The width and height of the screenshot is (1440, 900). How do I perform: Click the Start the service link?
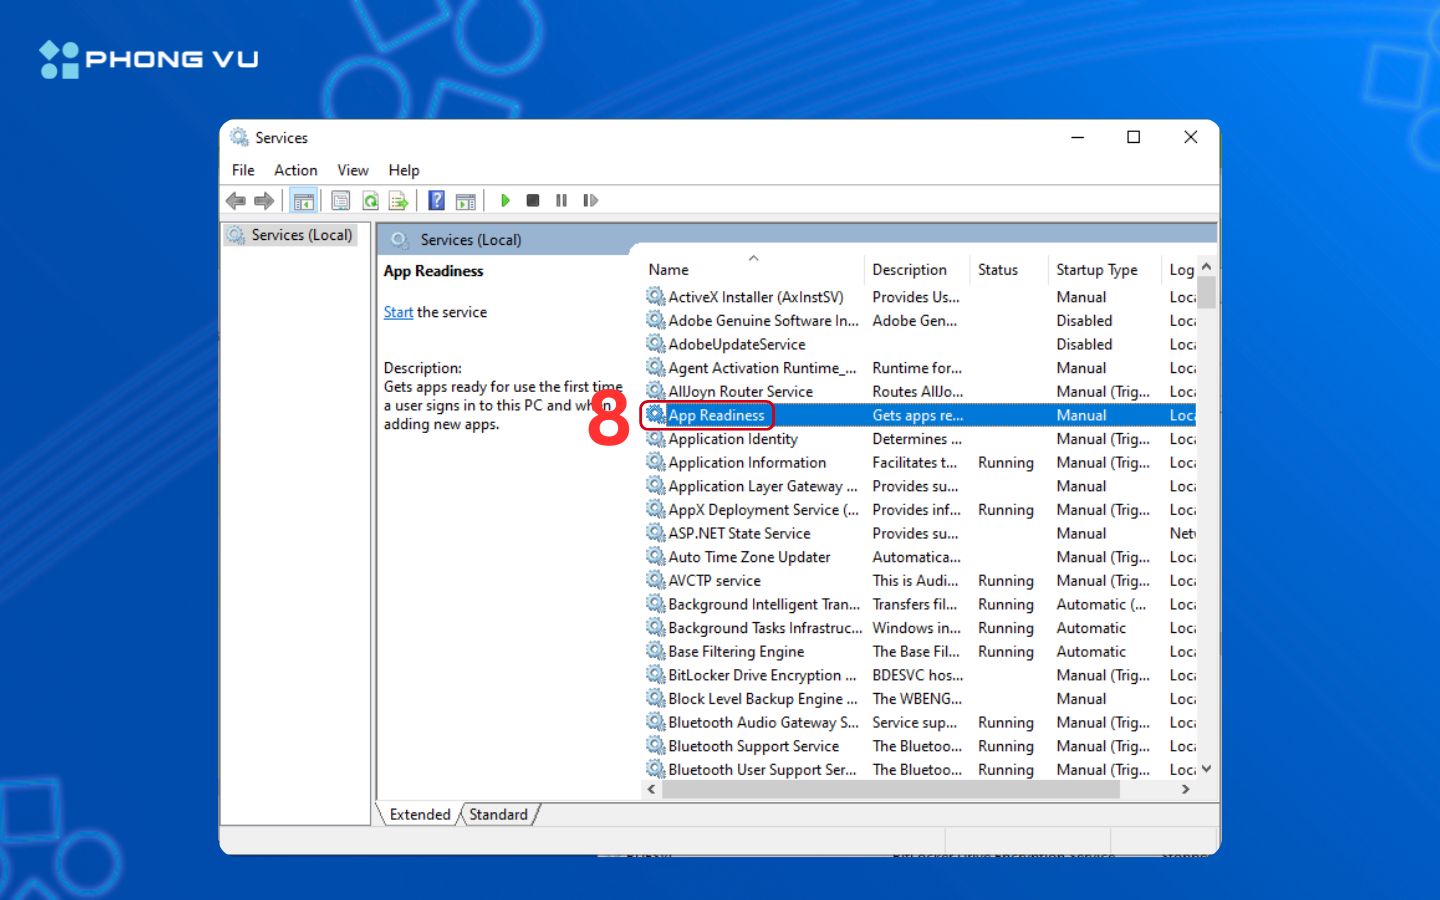tap(398, 312)
